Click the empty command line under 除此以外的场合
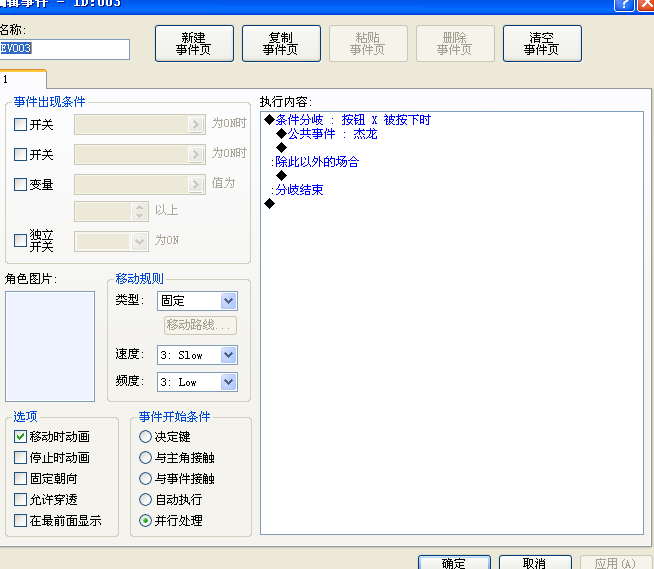Viewport: 654px width, 569px height. coord(282,175)
